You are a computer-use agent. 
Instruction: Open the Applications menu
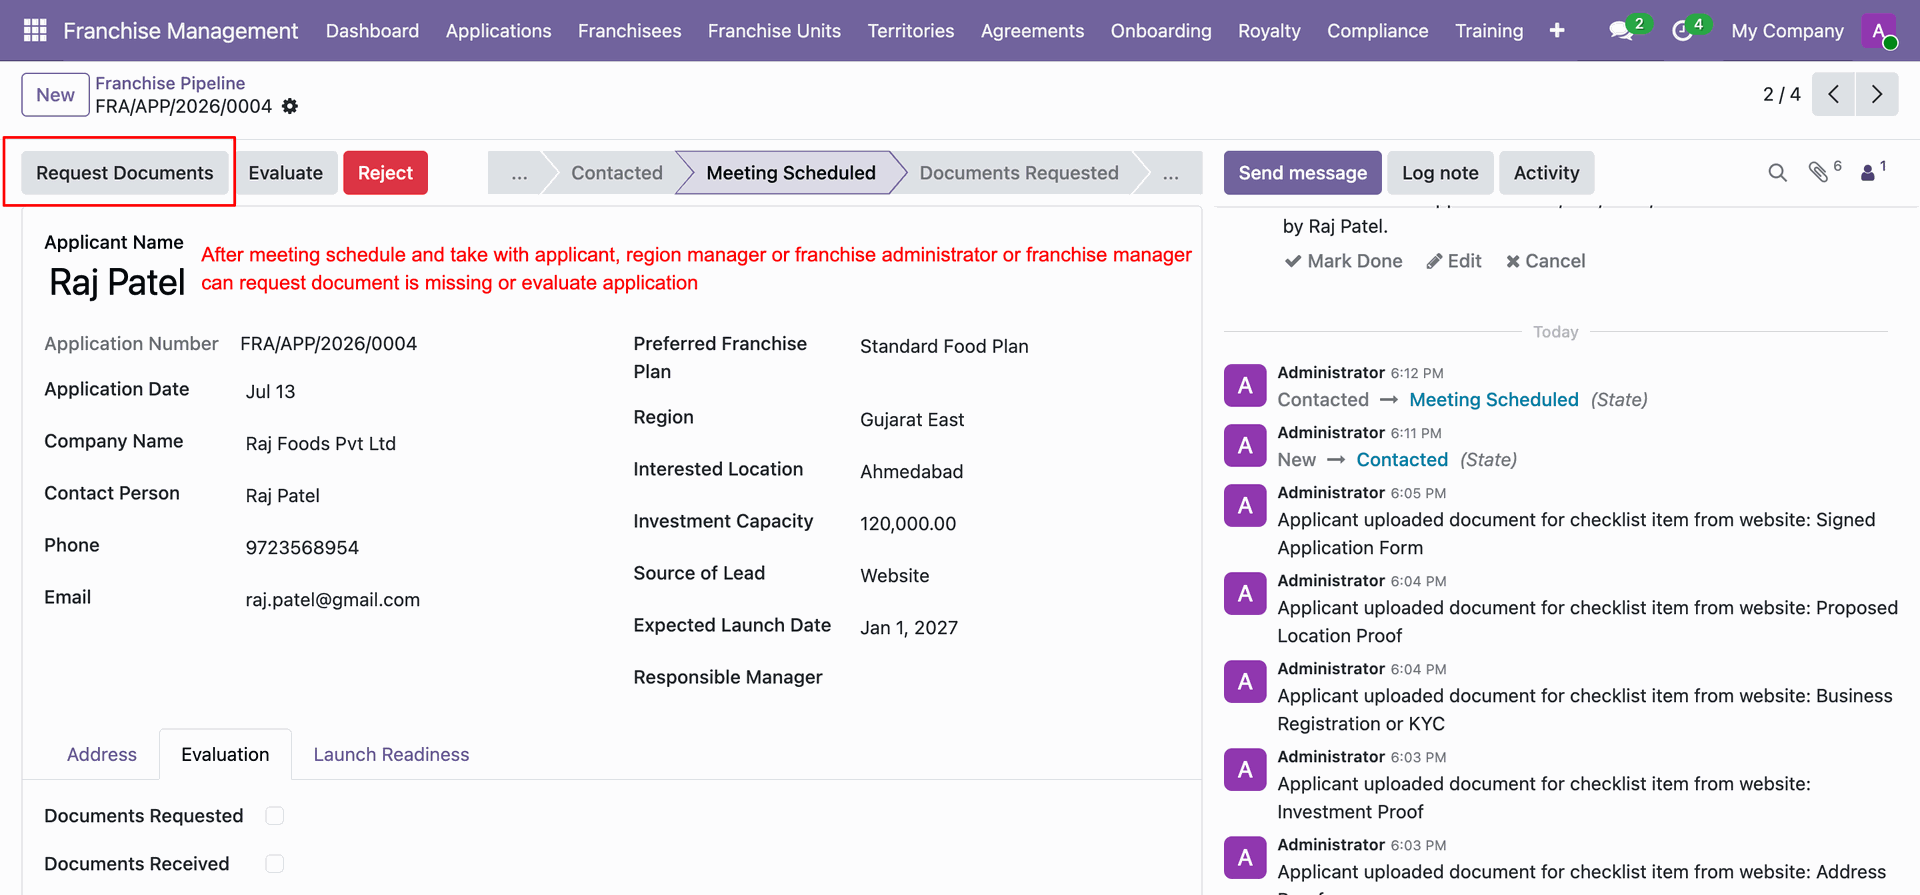coord(498,31)
